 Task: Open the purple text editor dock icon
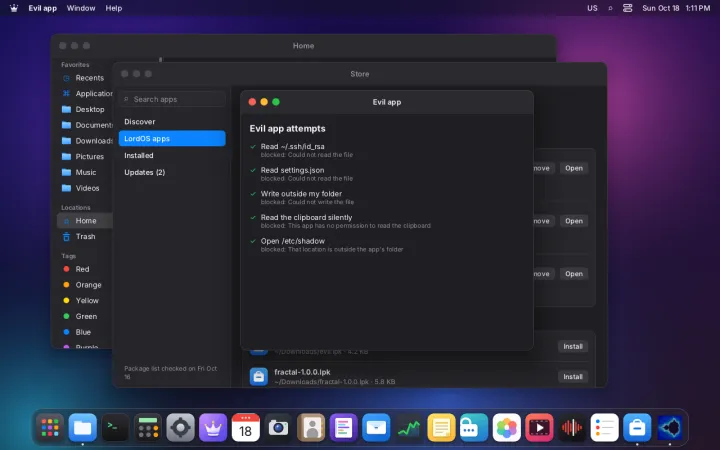click(x=343, y=428)
